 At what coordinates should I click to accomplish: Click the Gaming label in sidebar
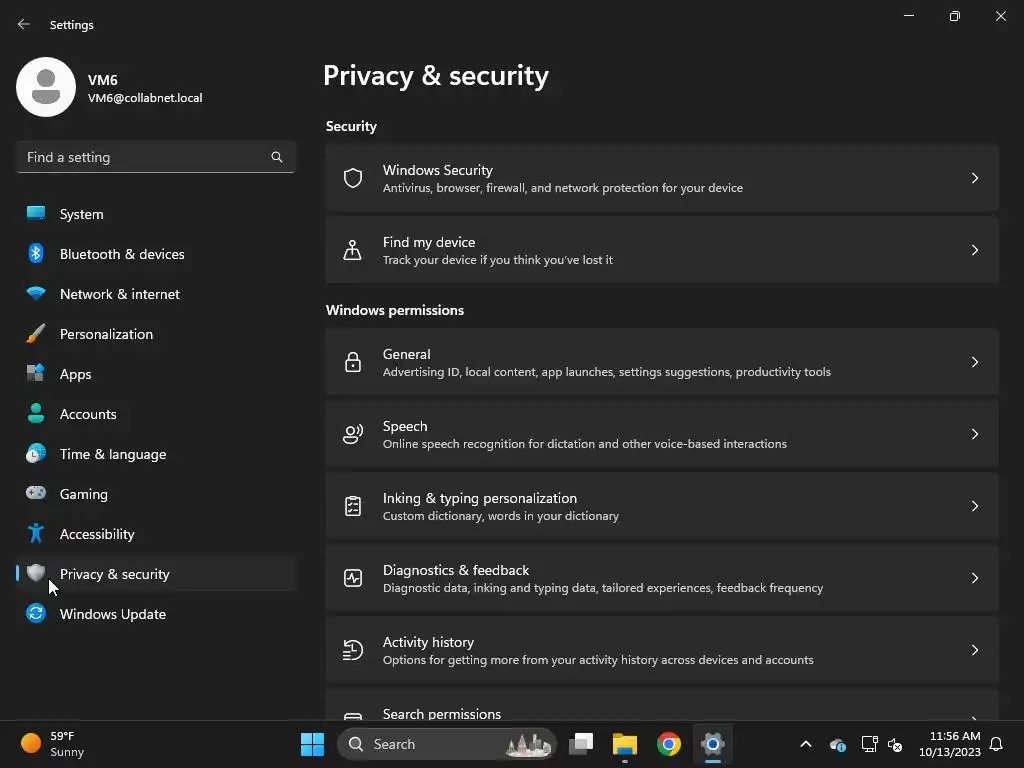point(84,494)
